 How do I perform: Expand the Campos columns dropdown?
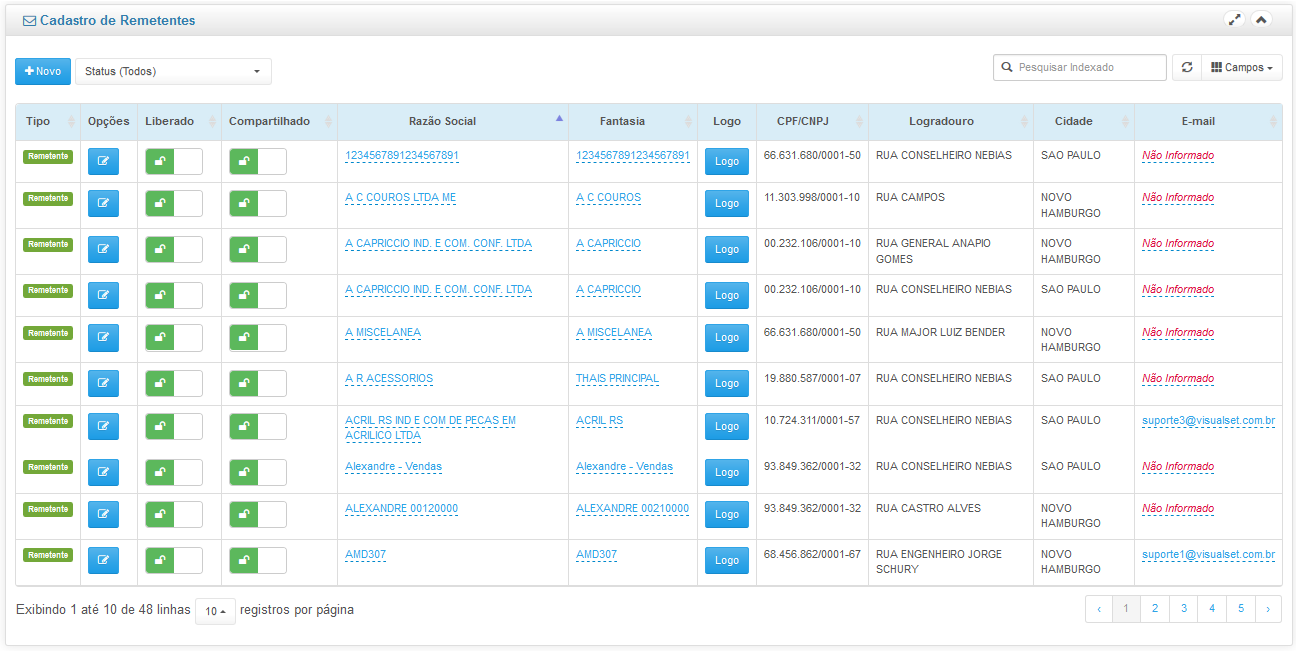(x=1241, y=68)
